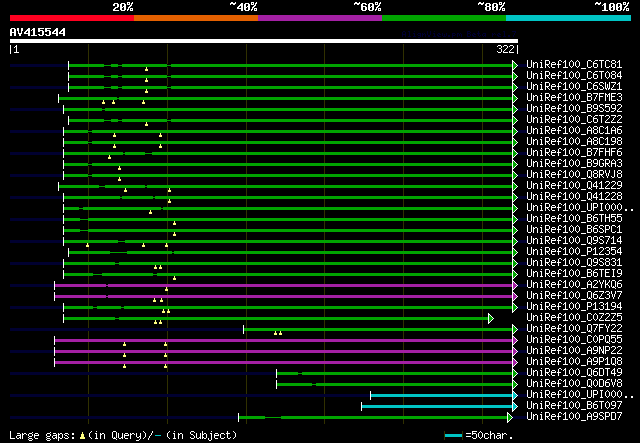640x443 pixels.
Task: Click the red ~20% identity legend segment
Action: click(x=71, y=17)
